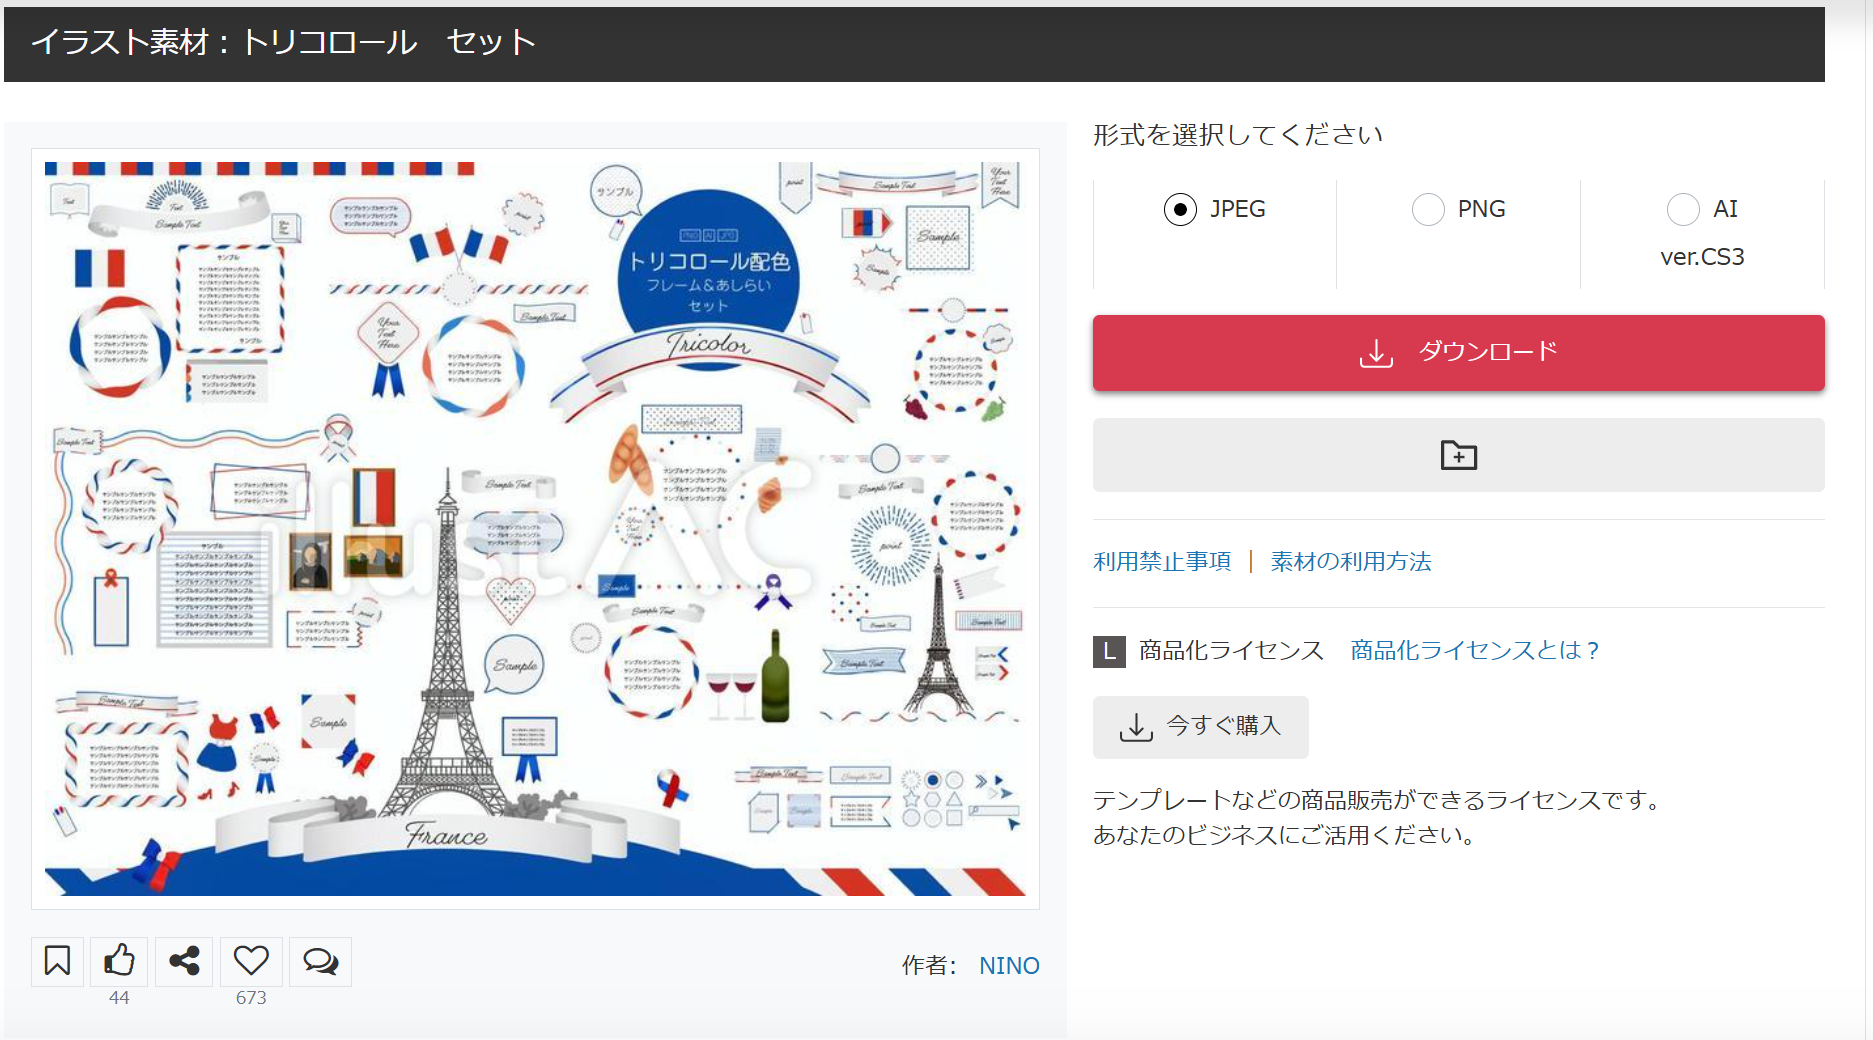The image size is (1873, 1040).
Task: Open the share icon options
Action: [184, 961]
